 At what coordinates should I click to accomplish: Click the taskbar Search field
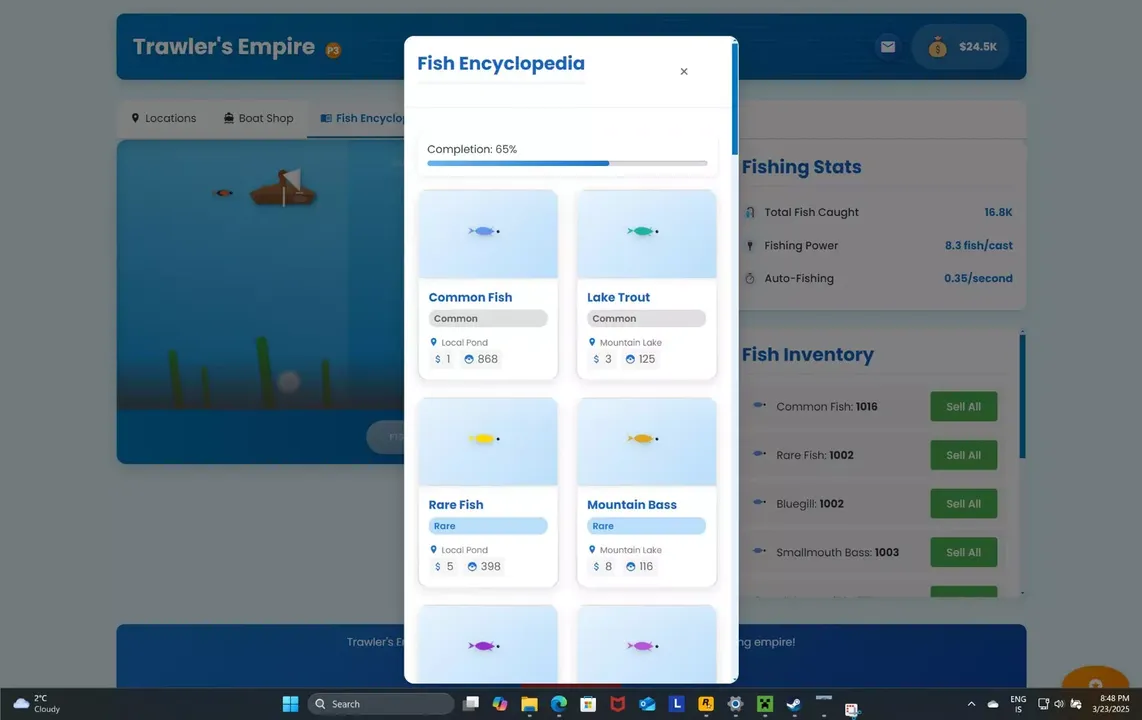coord(380,703)
